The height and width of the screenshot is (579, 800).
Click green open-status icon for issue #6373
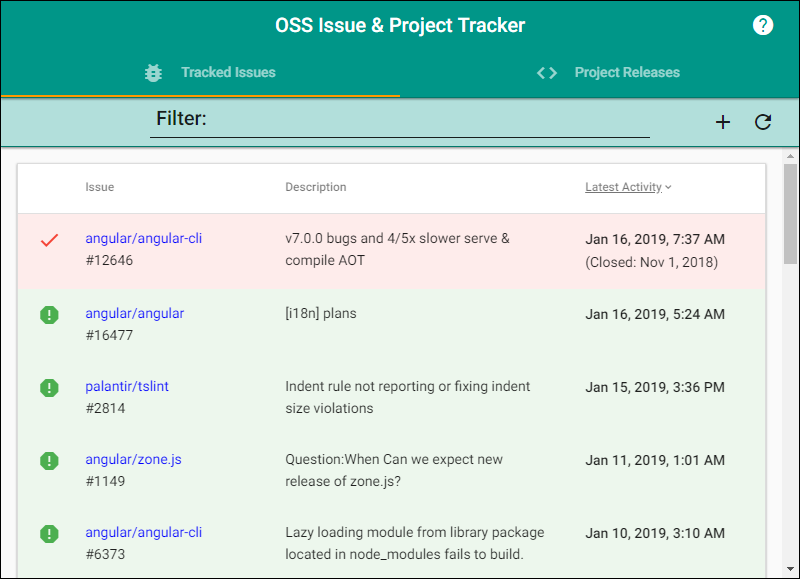pyautogui.click(x=49, y=534)
